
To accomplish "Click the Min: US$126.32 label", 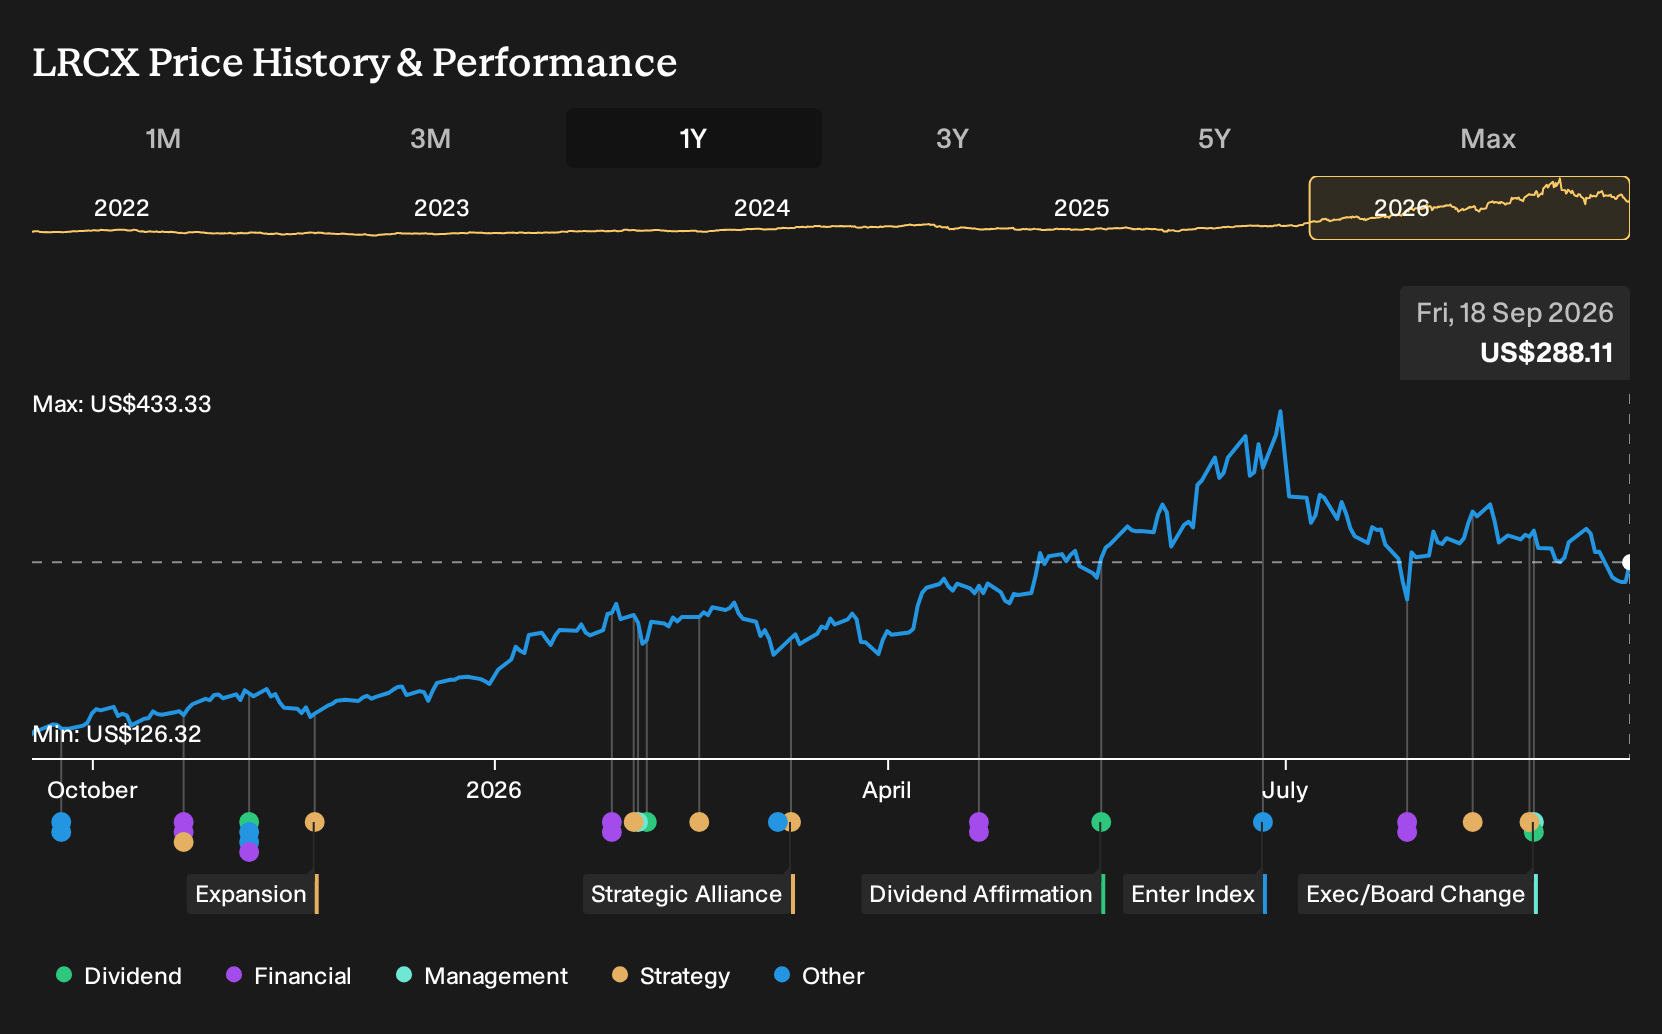I will pyautogui.click(x=117, y=734).
